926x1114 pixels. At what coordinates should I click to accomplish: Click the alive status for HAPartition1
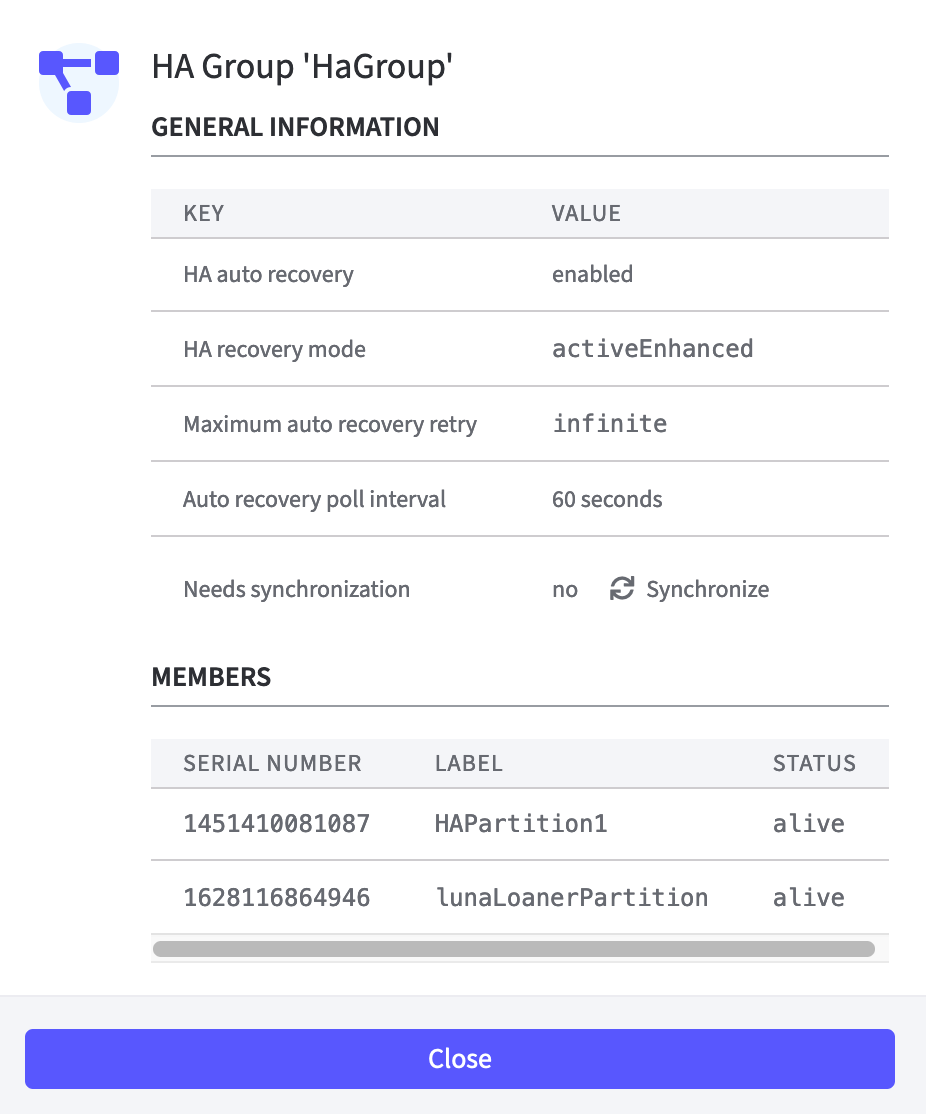pos(808,822)
